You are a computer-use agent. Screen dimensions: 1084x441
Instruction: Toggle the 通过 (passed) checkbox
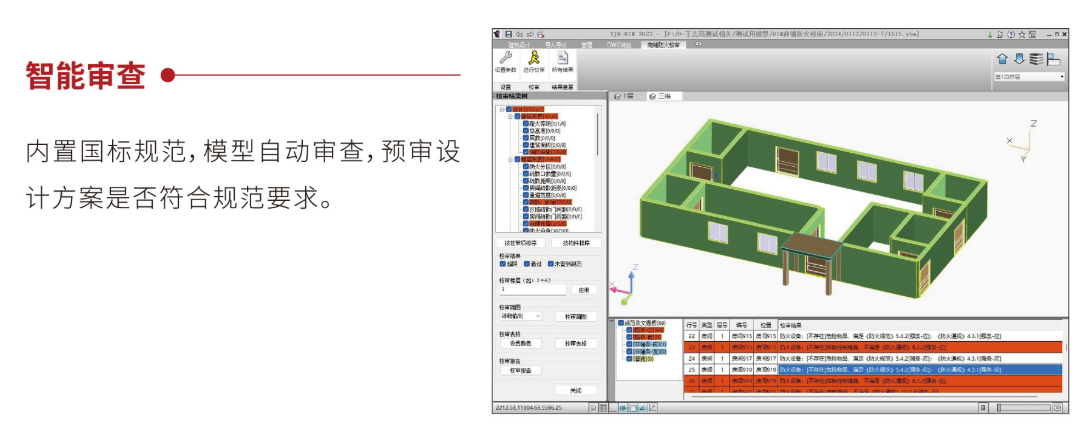pyautogui.click(x=527, y=264)
